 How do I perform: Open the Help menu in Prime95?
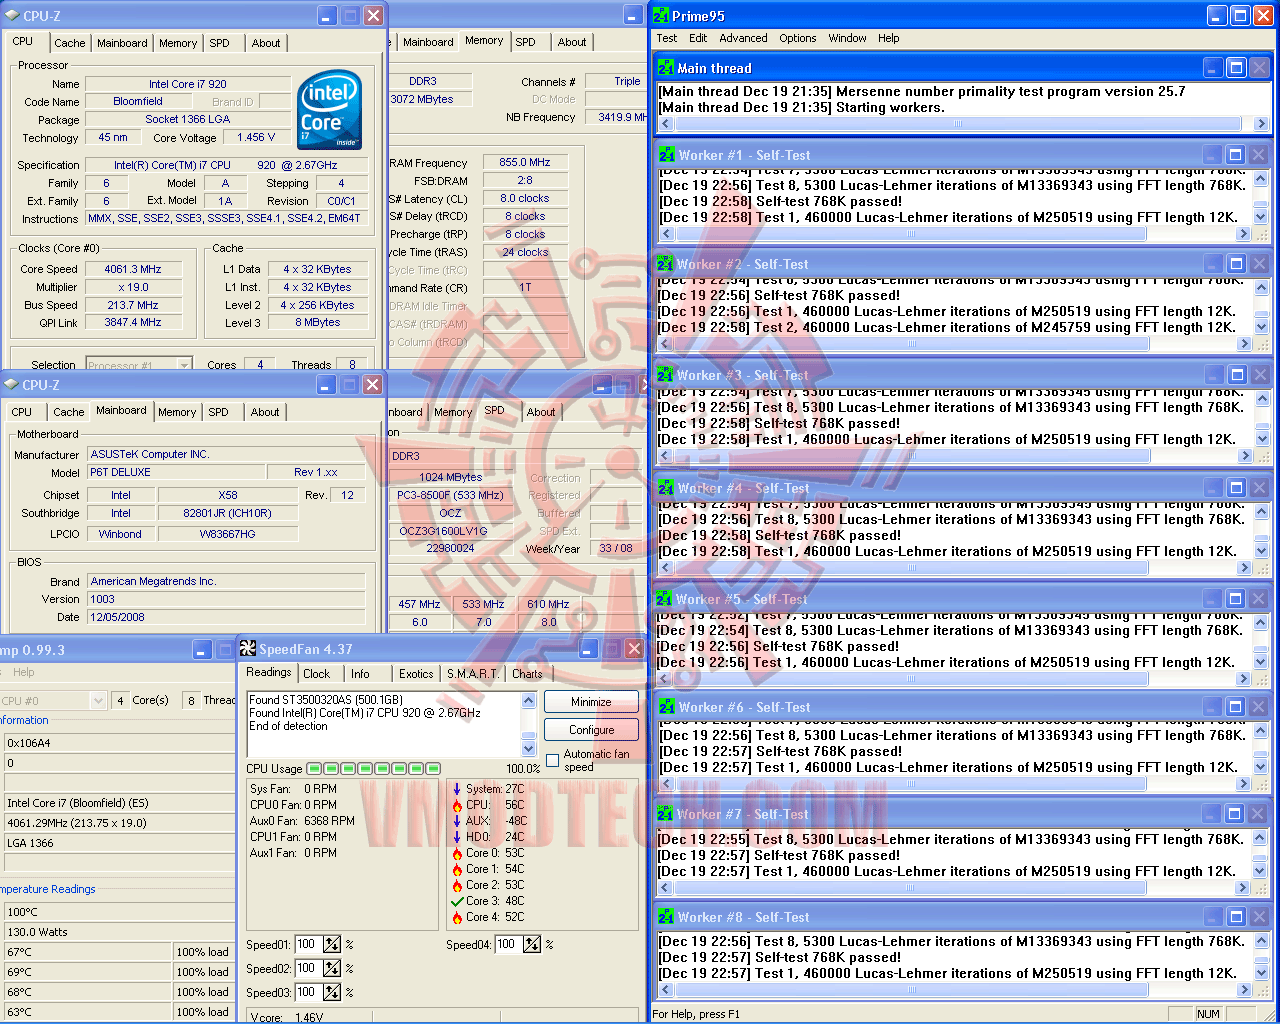(x=889, y=38)
